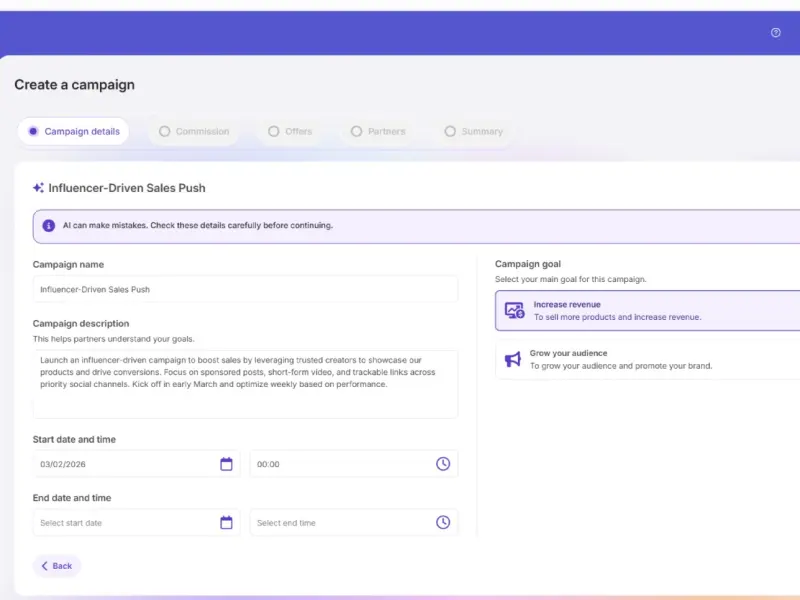Open the help icon in header
The height and width of the screenshot is (600, 800).
click(775, 33)
